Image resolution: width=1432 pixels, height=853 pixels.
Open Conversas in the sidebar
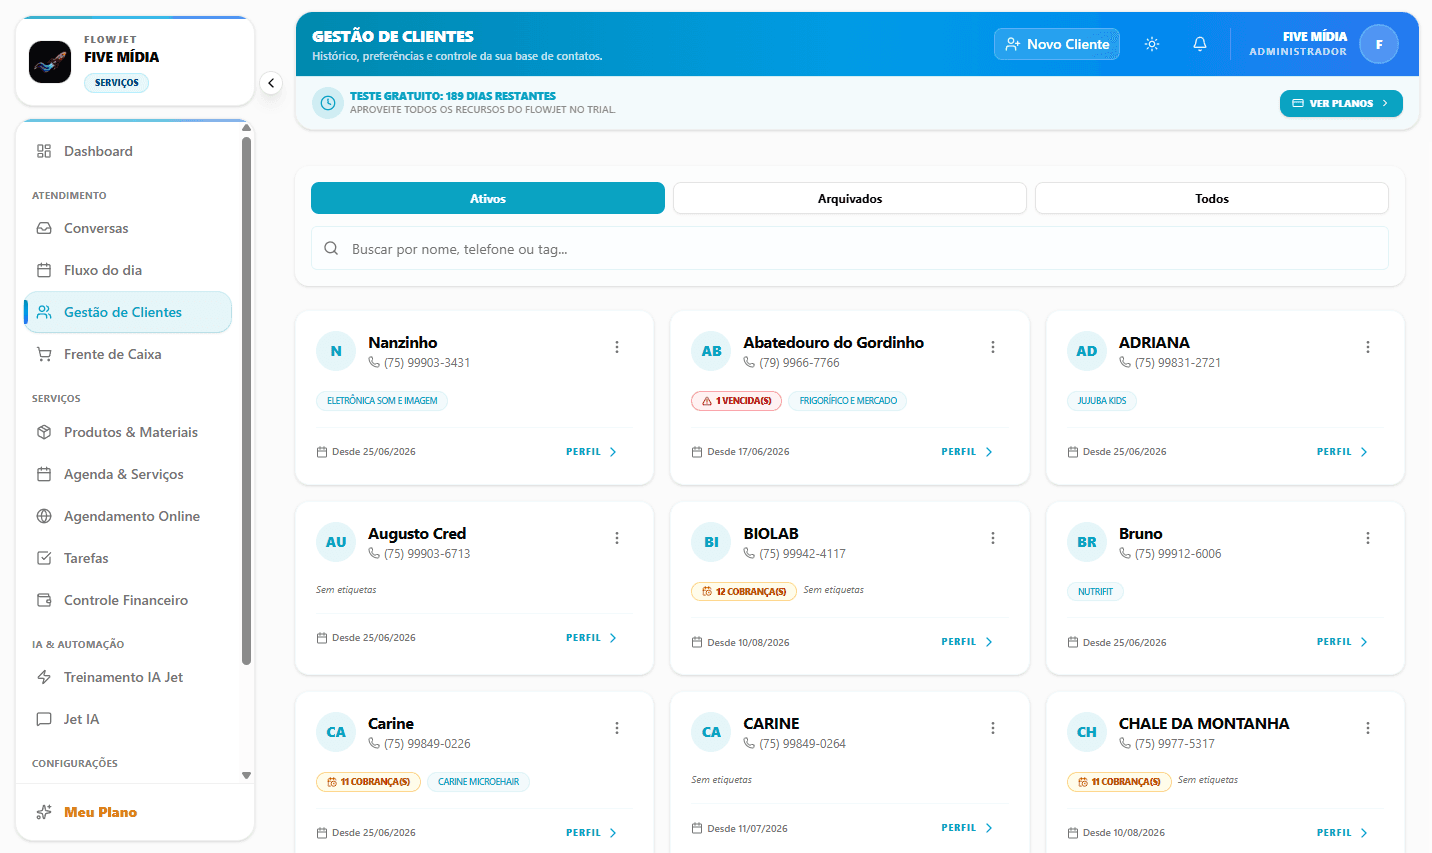pyautogui.click(x=128, y=228)
